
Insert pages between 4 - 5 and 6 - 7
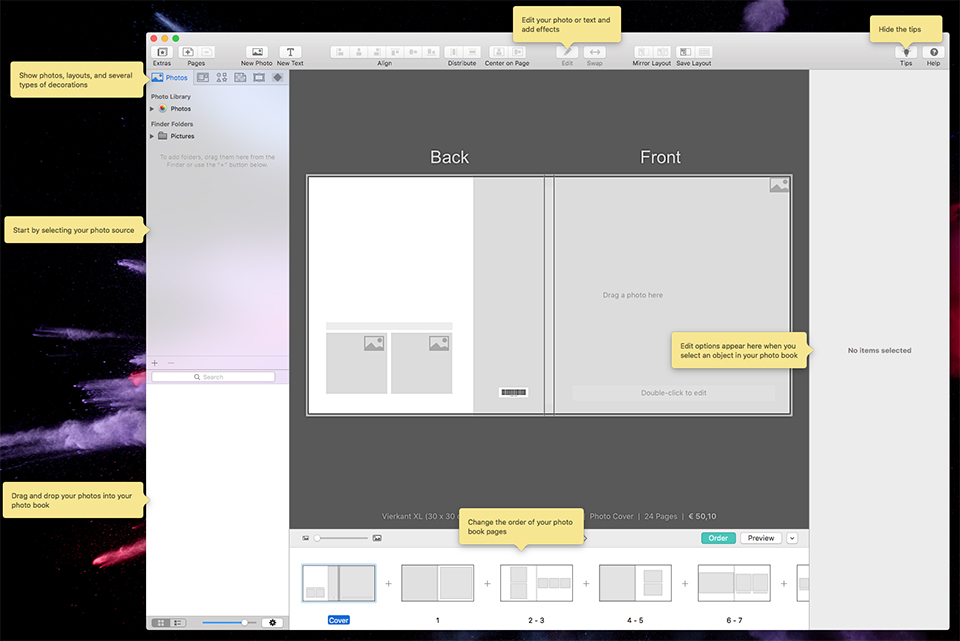(x=685, y=583)
